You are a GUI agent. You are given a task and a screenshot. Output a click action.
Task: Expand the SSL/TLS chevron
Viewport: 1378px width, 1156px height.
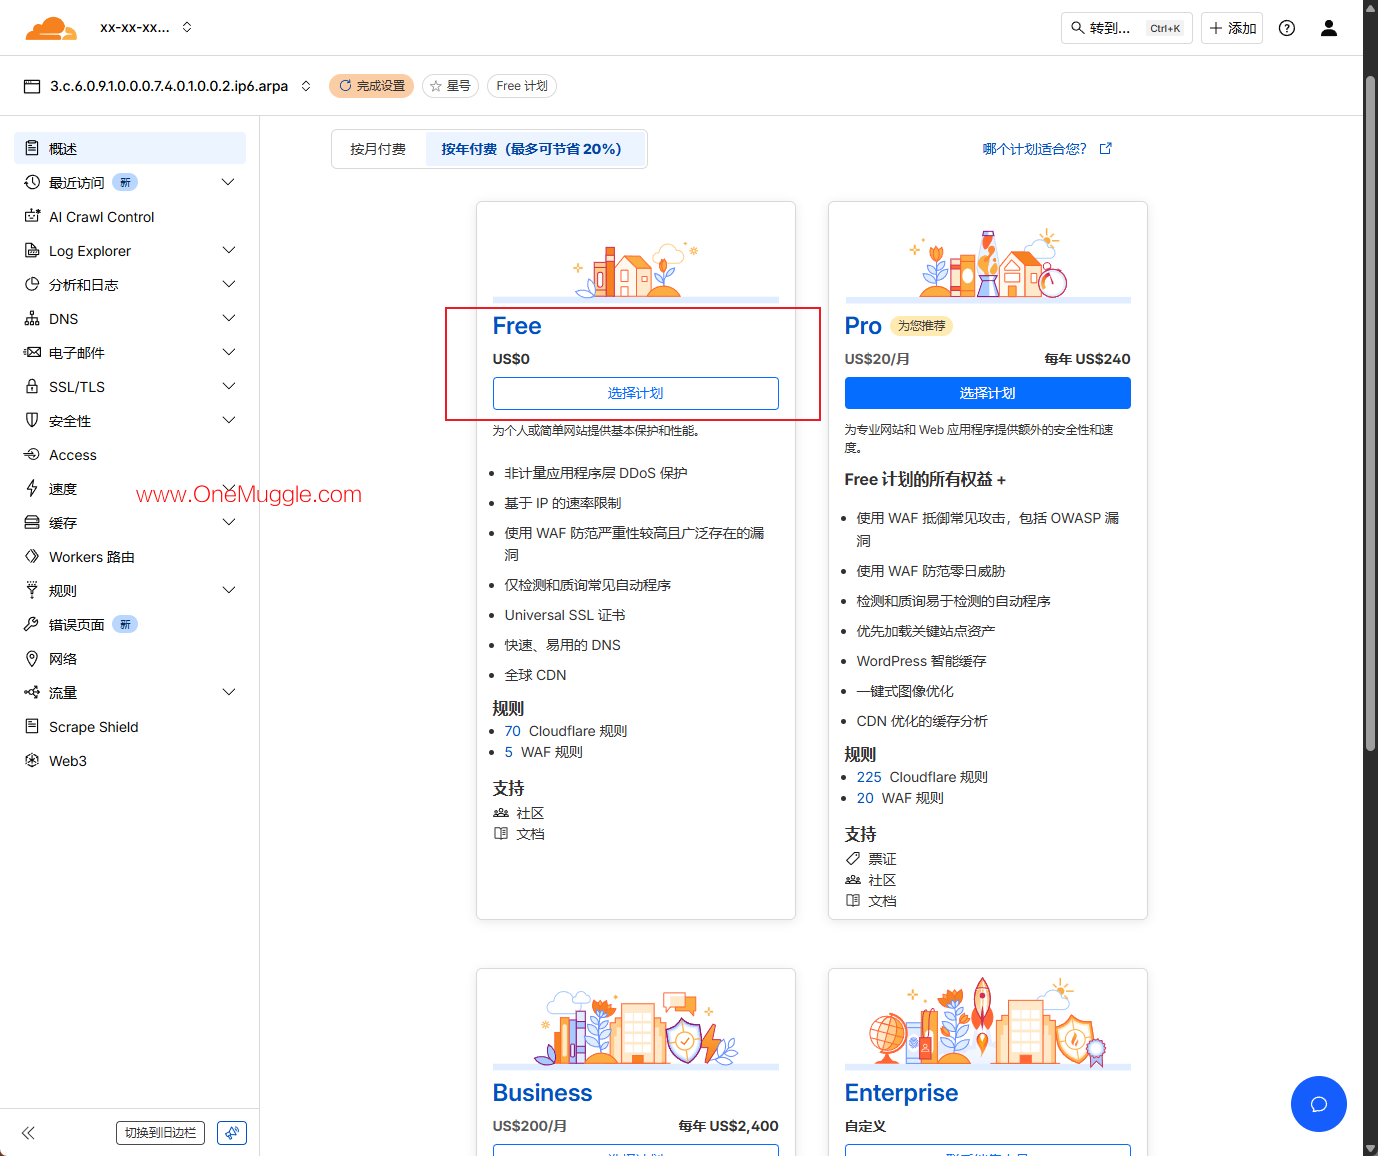tap(228, 386)
